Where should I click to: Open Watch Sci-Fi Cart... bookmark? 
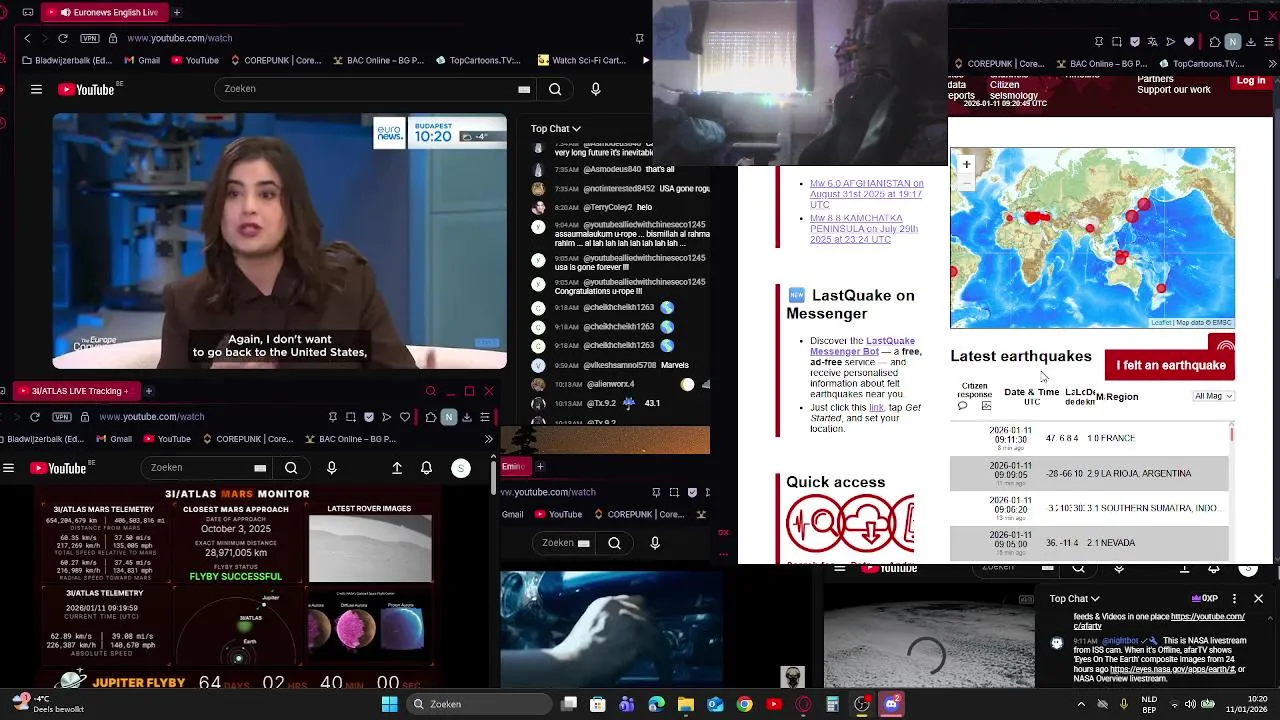click(582, 60)
